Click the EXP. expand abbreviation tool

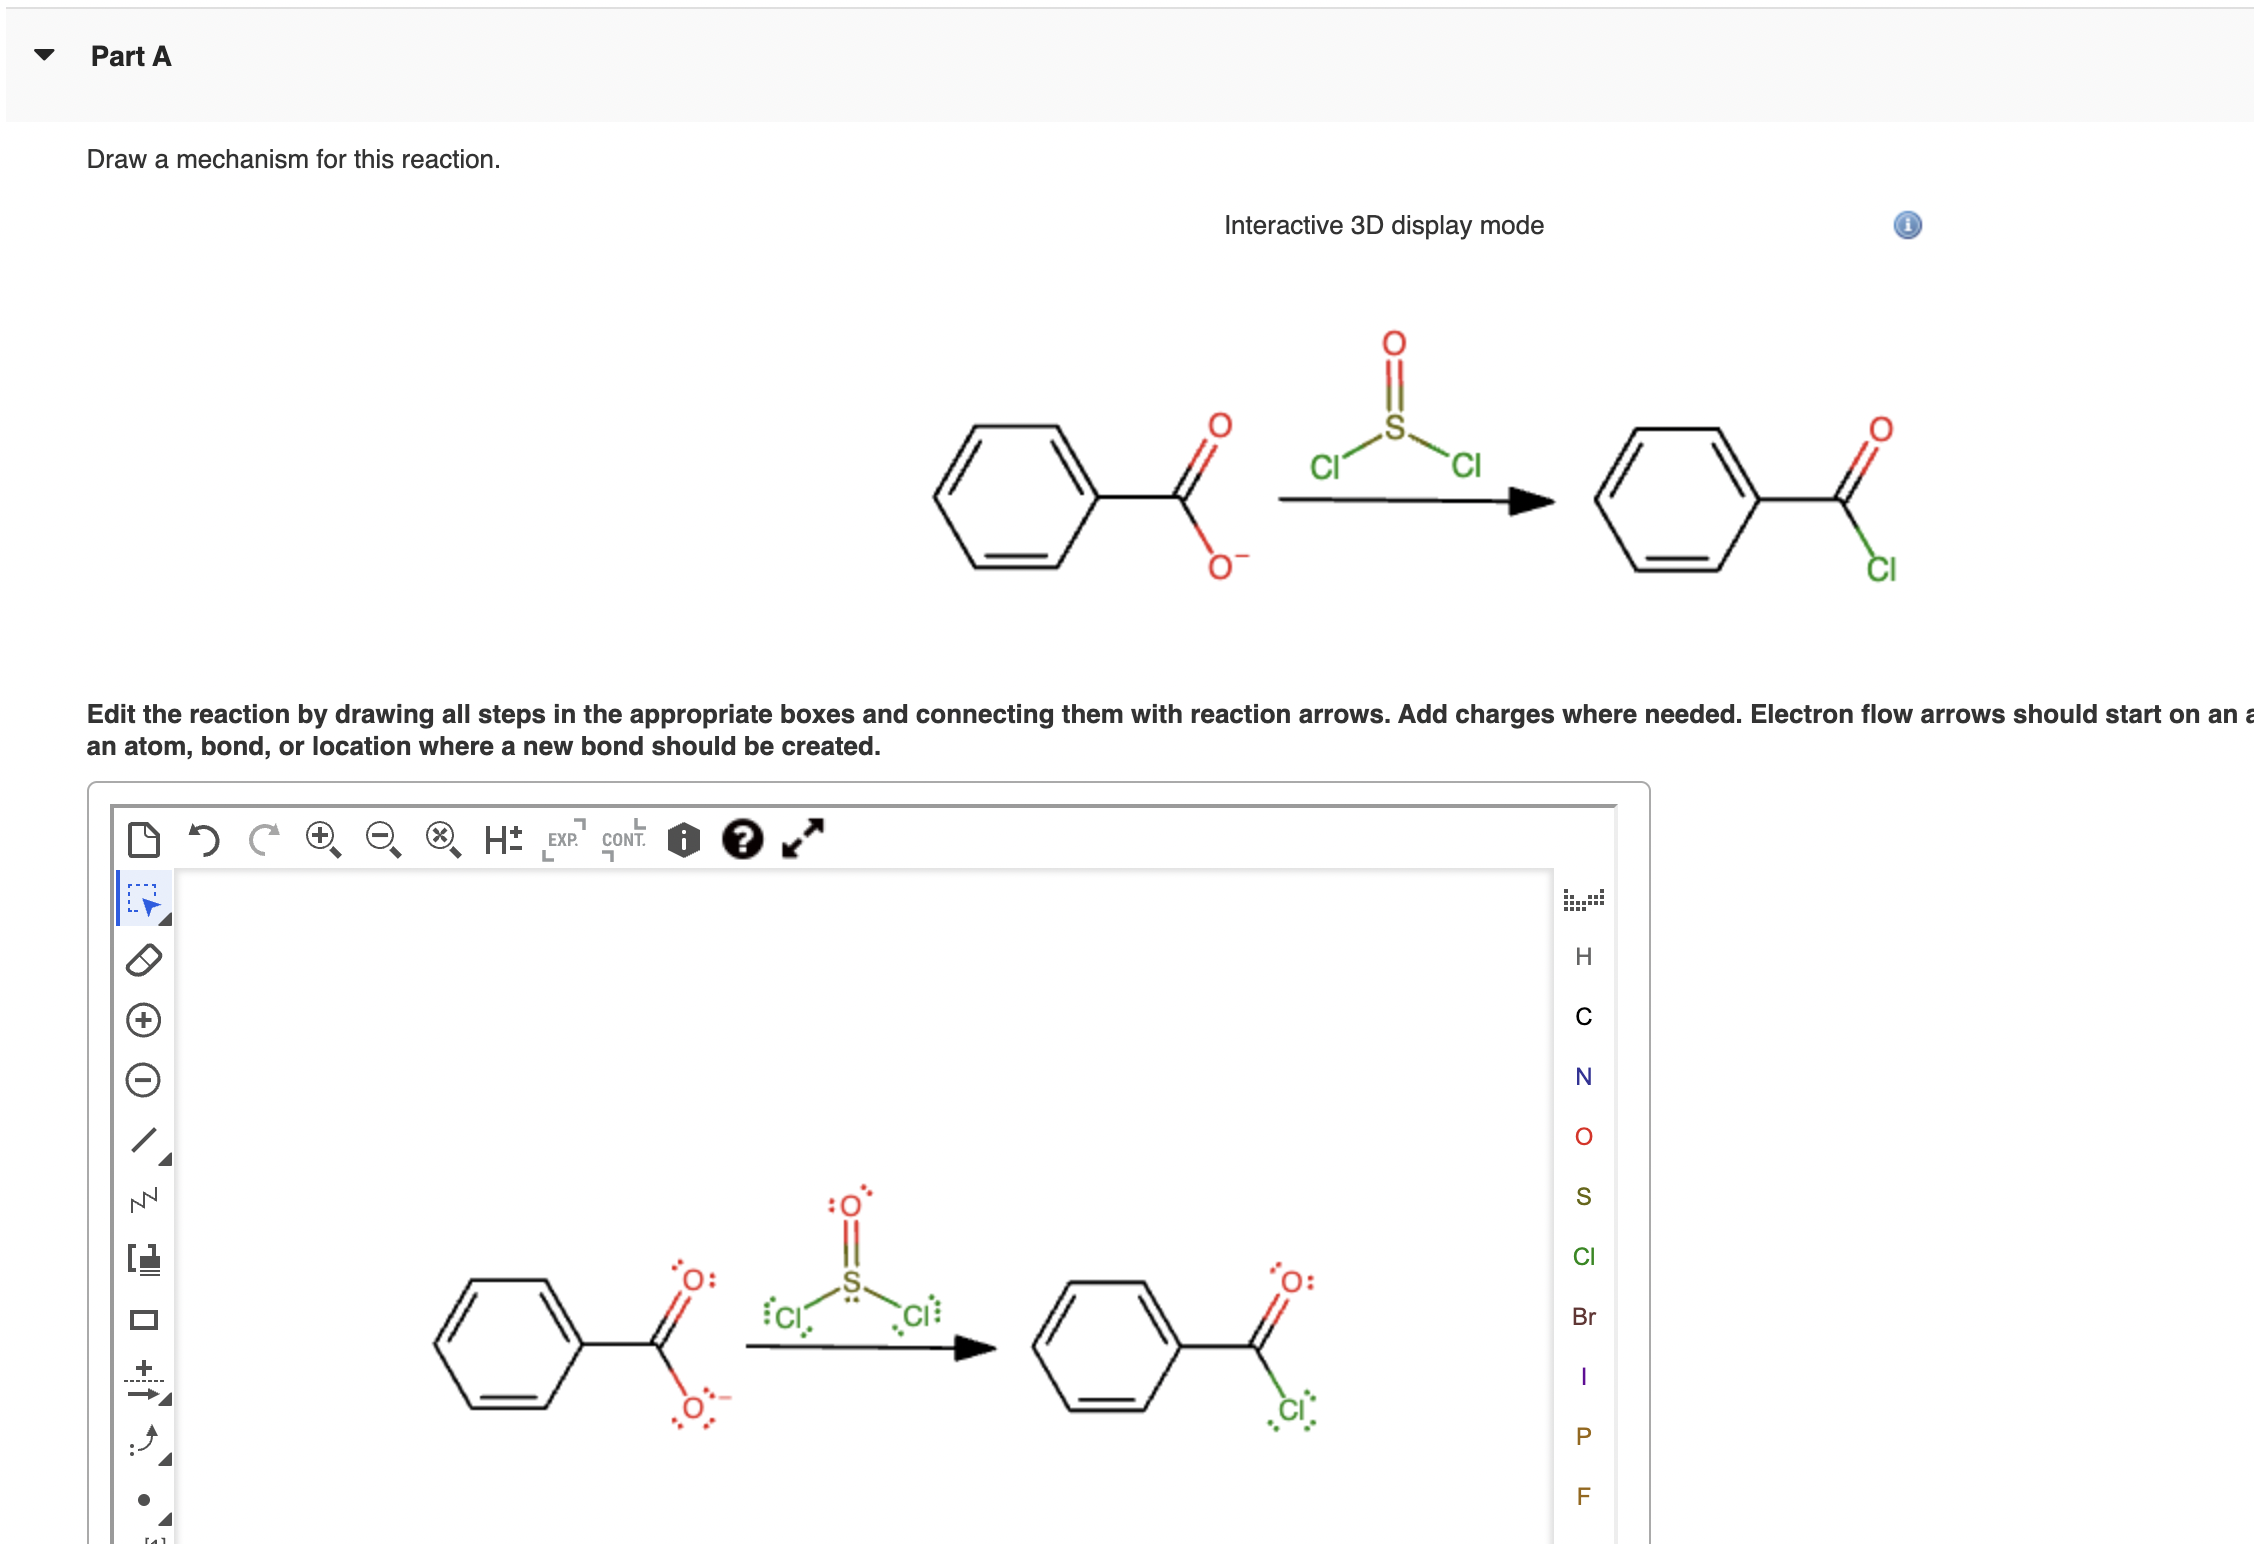click(x=563, y=839)
